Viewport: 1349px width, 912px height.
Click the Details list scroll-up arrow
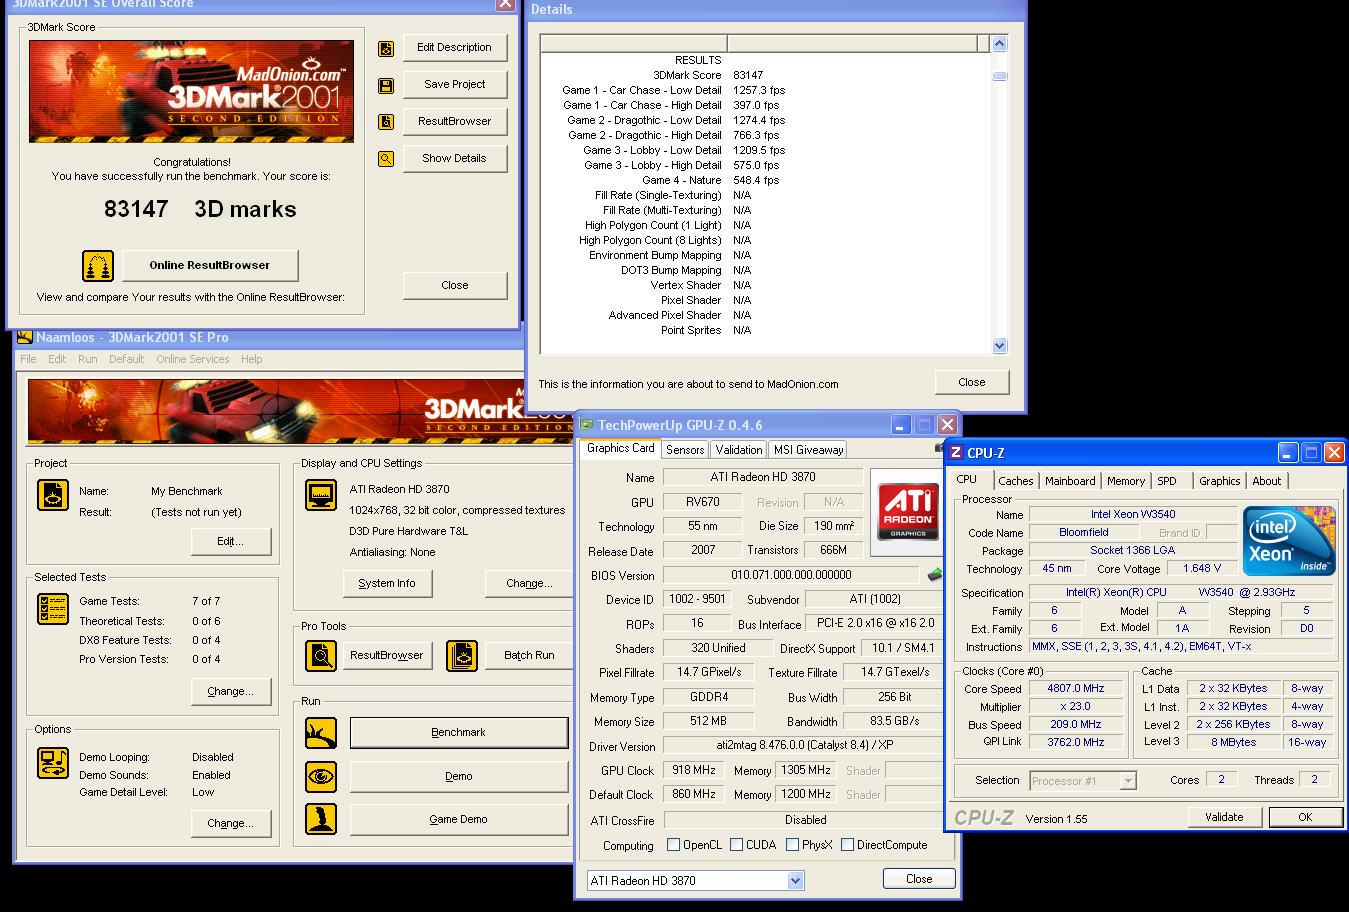tap(999, 44)
